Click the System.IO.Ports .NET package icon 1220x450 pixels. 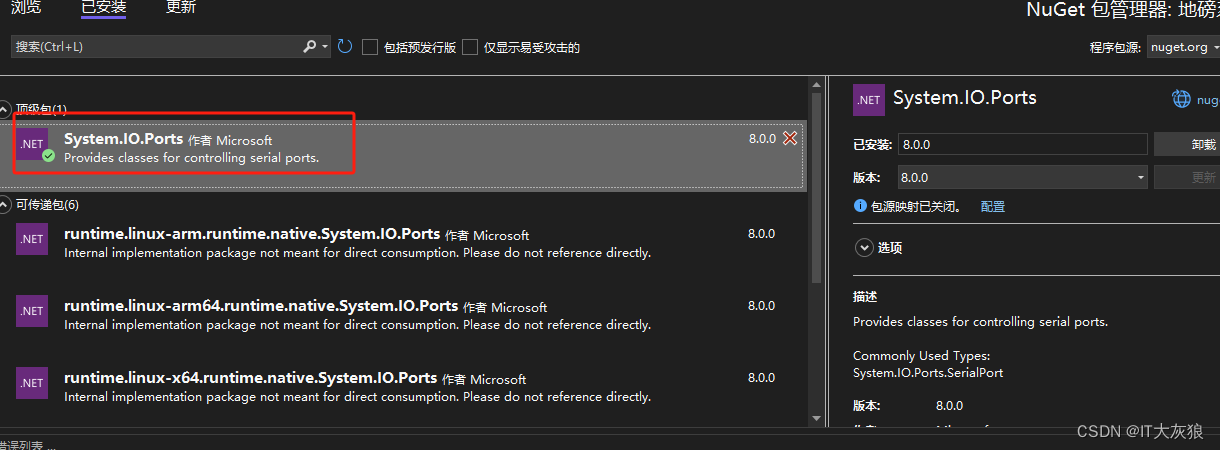(32, 144)
